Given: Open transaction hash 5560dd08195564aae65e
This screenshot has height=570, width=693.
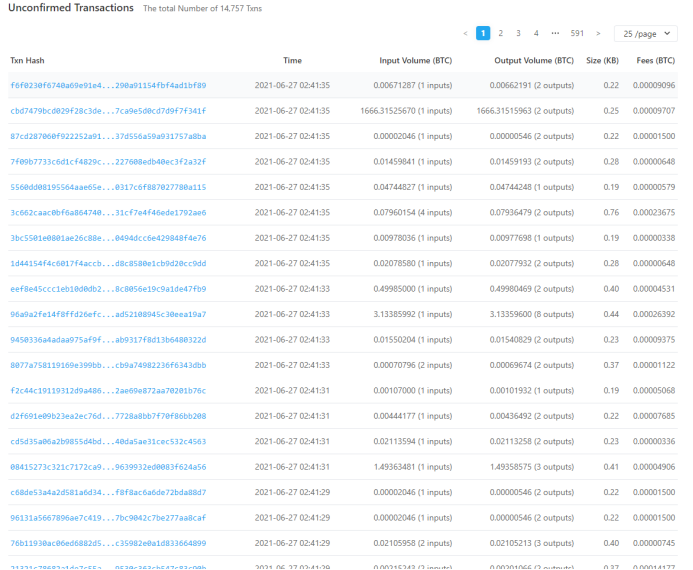Looking at the screenshot, I should click(108, 187).
